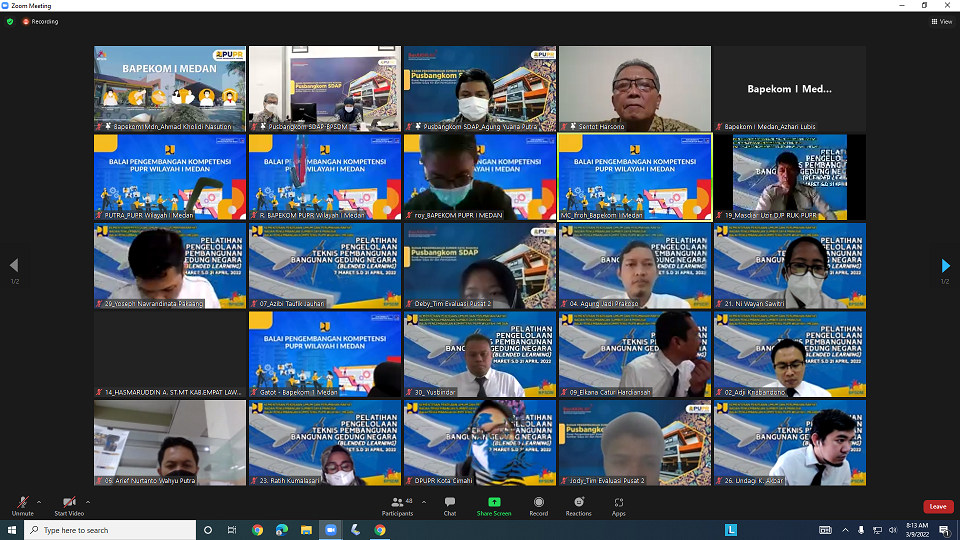Click the name label 09_Elkana Catur Hardiansah
This screenshot has height=540, width=960.
click(x=610, y=392)
